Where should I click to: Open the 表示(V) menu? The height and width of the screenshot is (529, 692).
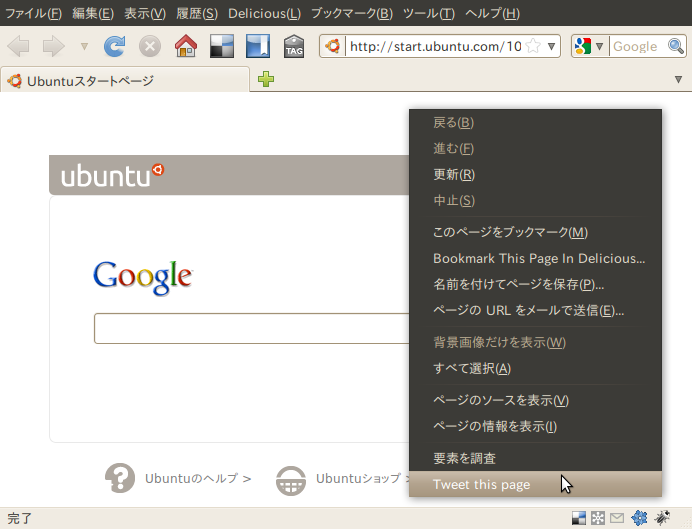coord(145,14)
